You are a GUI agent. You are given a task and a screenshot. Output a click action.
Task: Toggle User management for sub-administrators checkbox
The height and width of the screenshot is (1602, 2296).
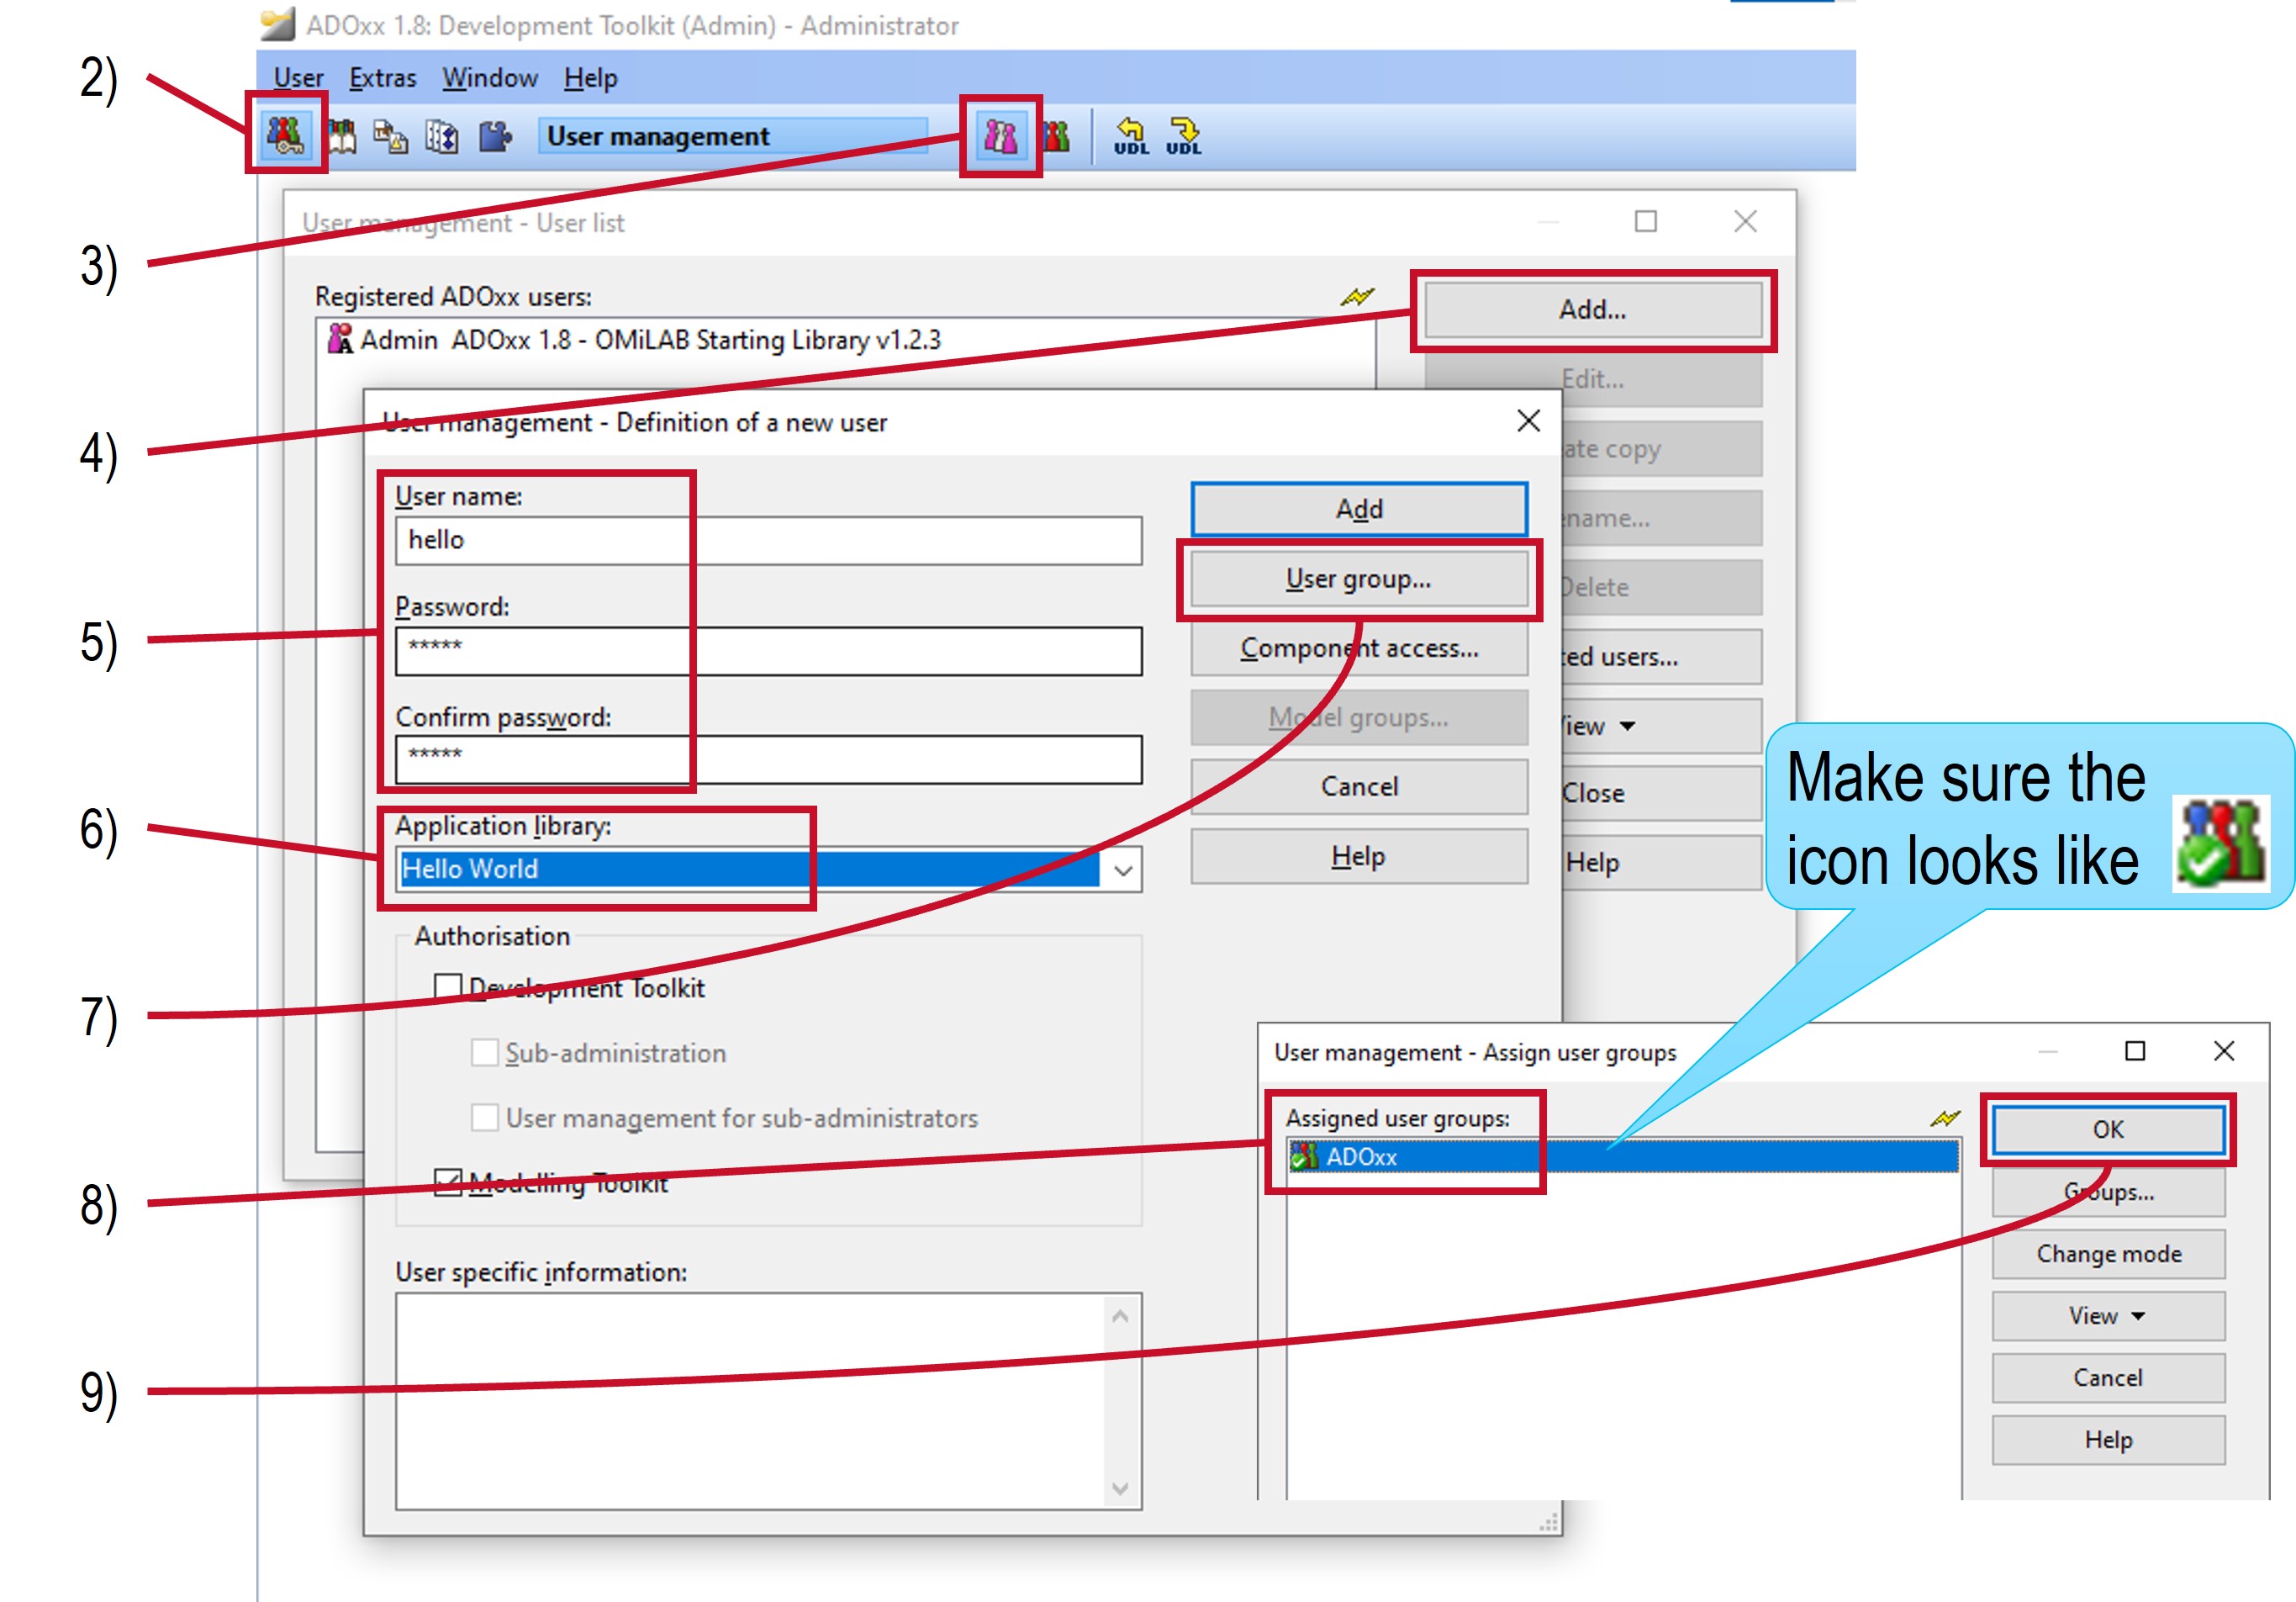point(485,1117)
